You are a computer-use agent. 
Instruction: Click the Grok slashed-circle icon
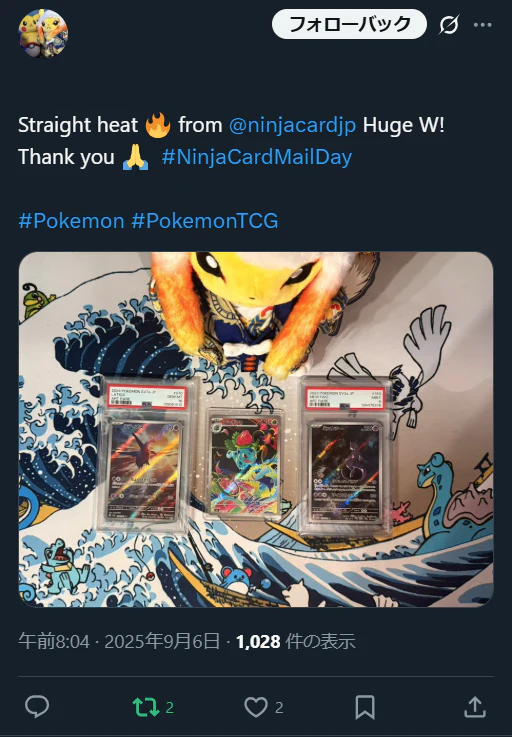pyautogui.click(x=449, y=24)
